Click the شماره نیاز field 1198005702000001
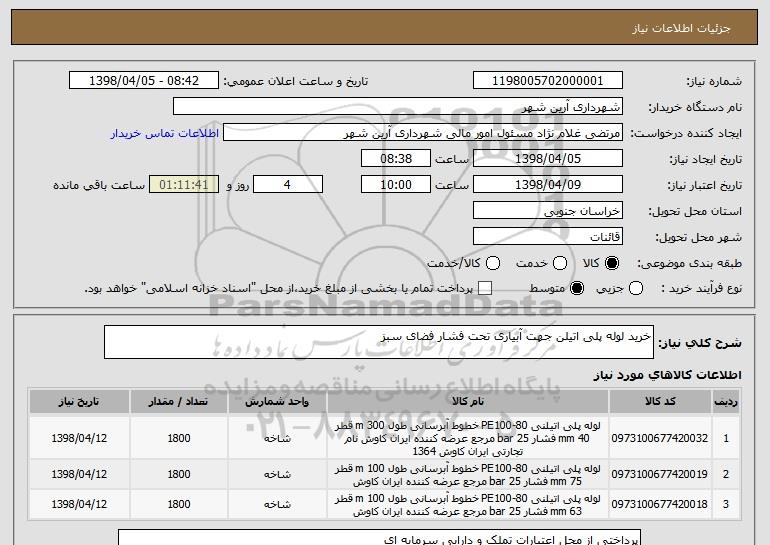The image size is (770, 545). tap(548, 81)
